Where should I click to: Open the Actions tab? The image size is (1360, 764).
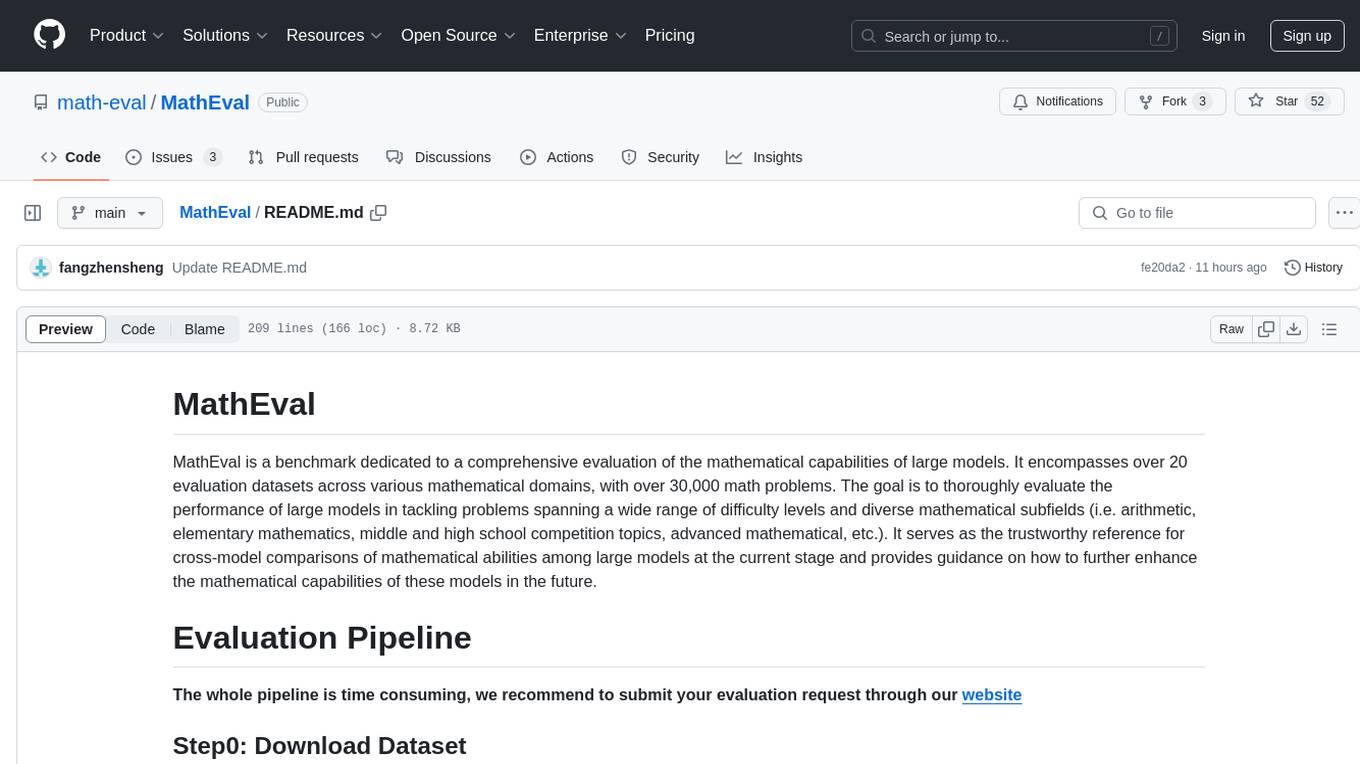click(557, 157)
